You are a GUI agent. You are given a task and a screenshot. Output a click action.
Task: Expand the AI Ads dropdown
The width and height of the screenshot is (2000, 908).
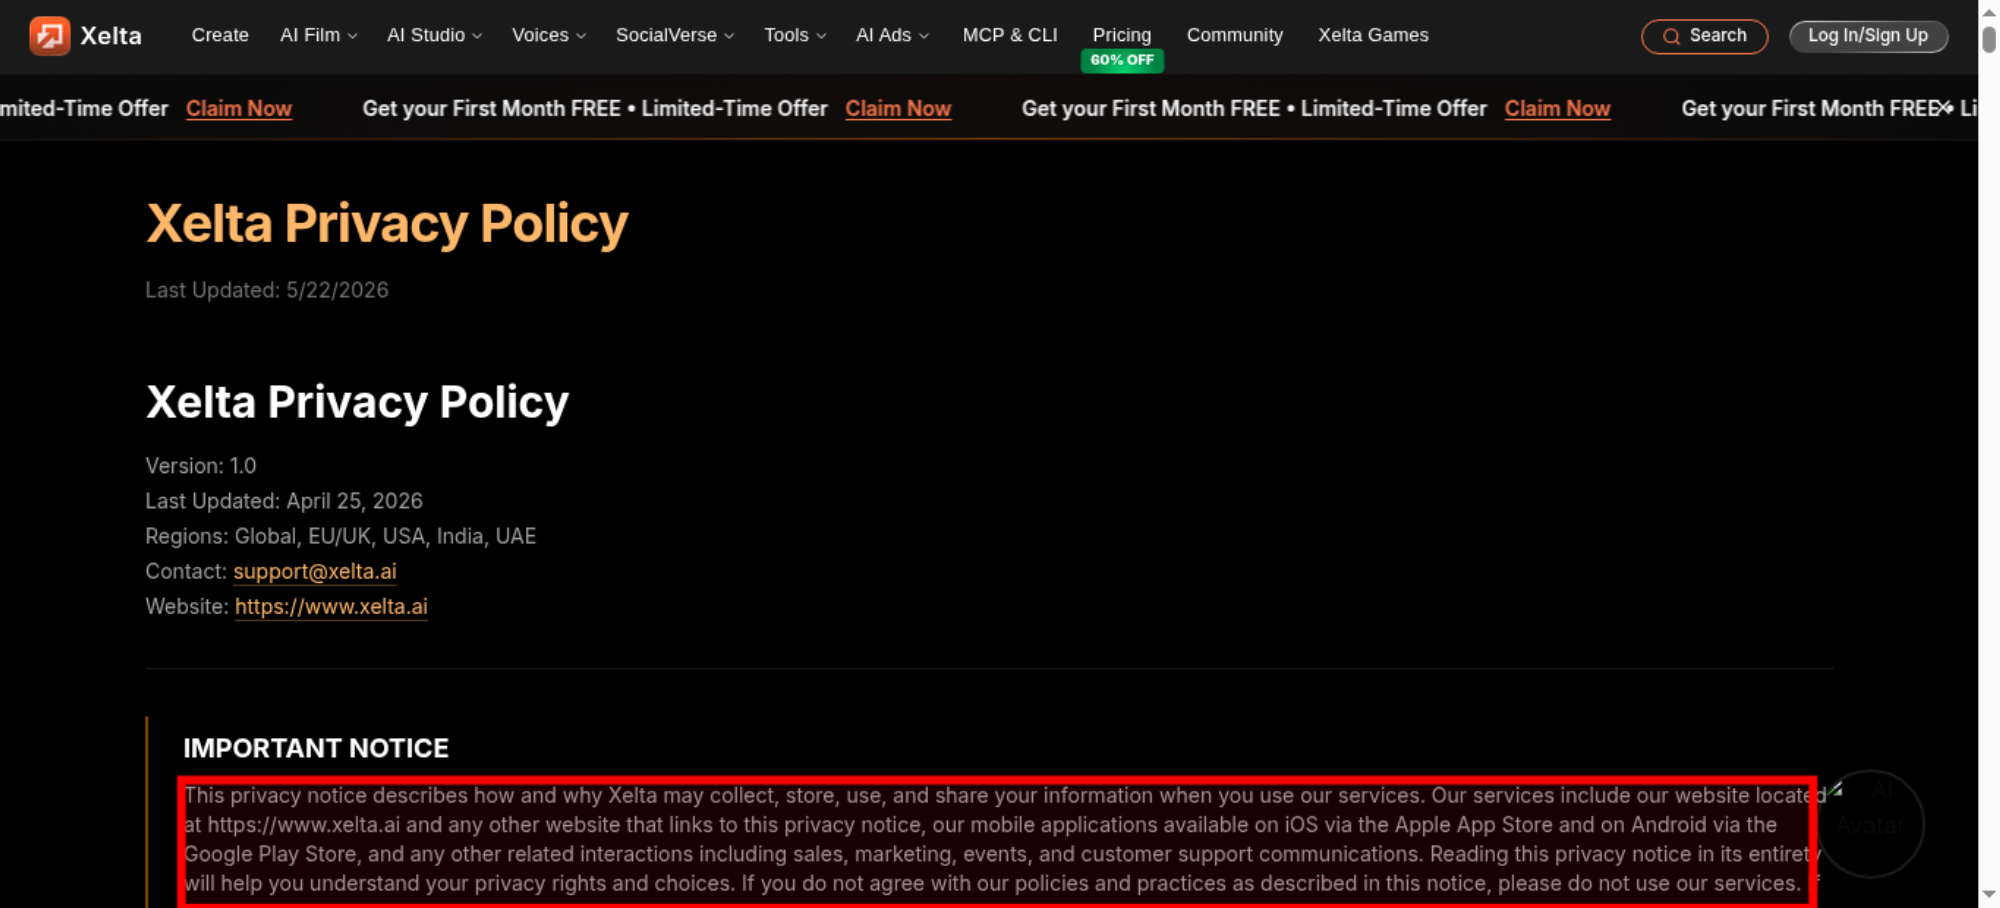tap(892, 36)
